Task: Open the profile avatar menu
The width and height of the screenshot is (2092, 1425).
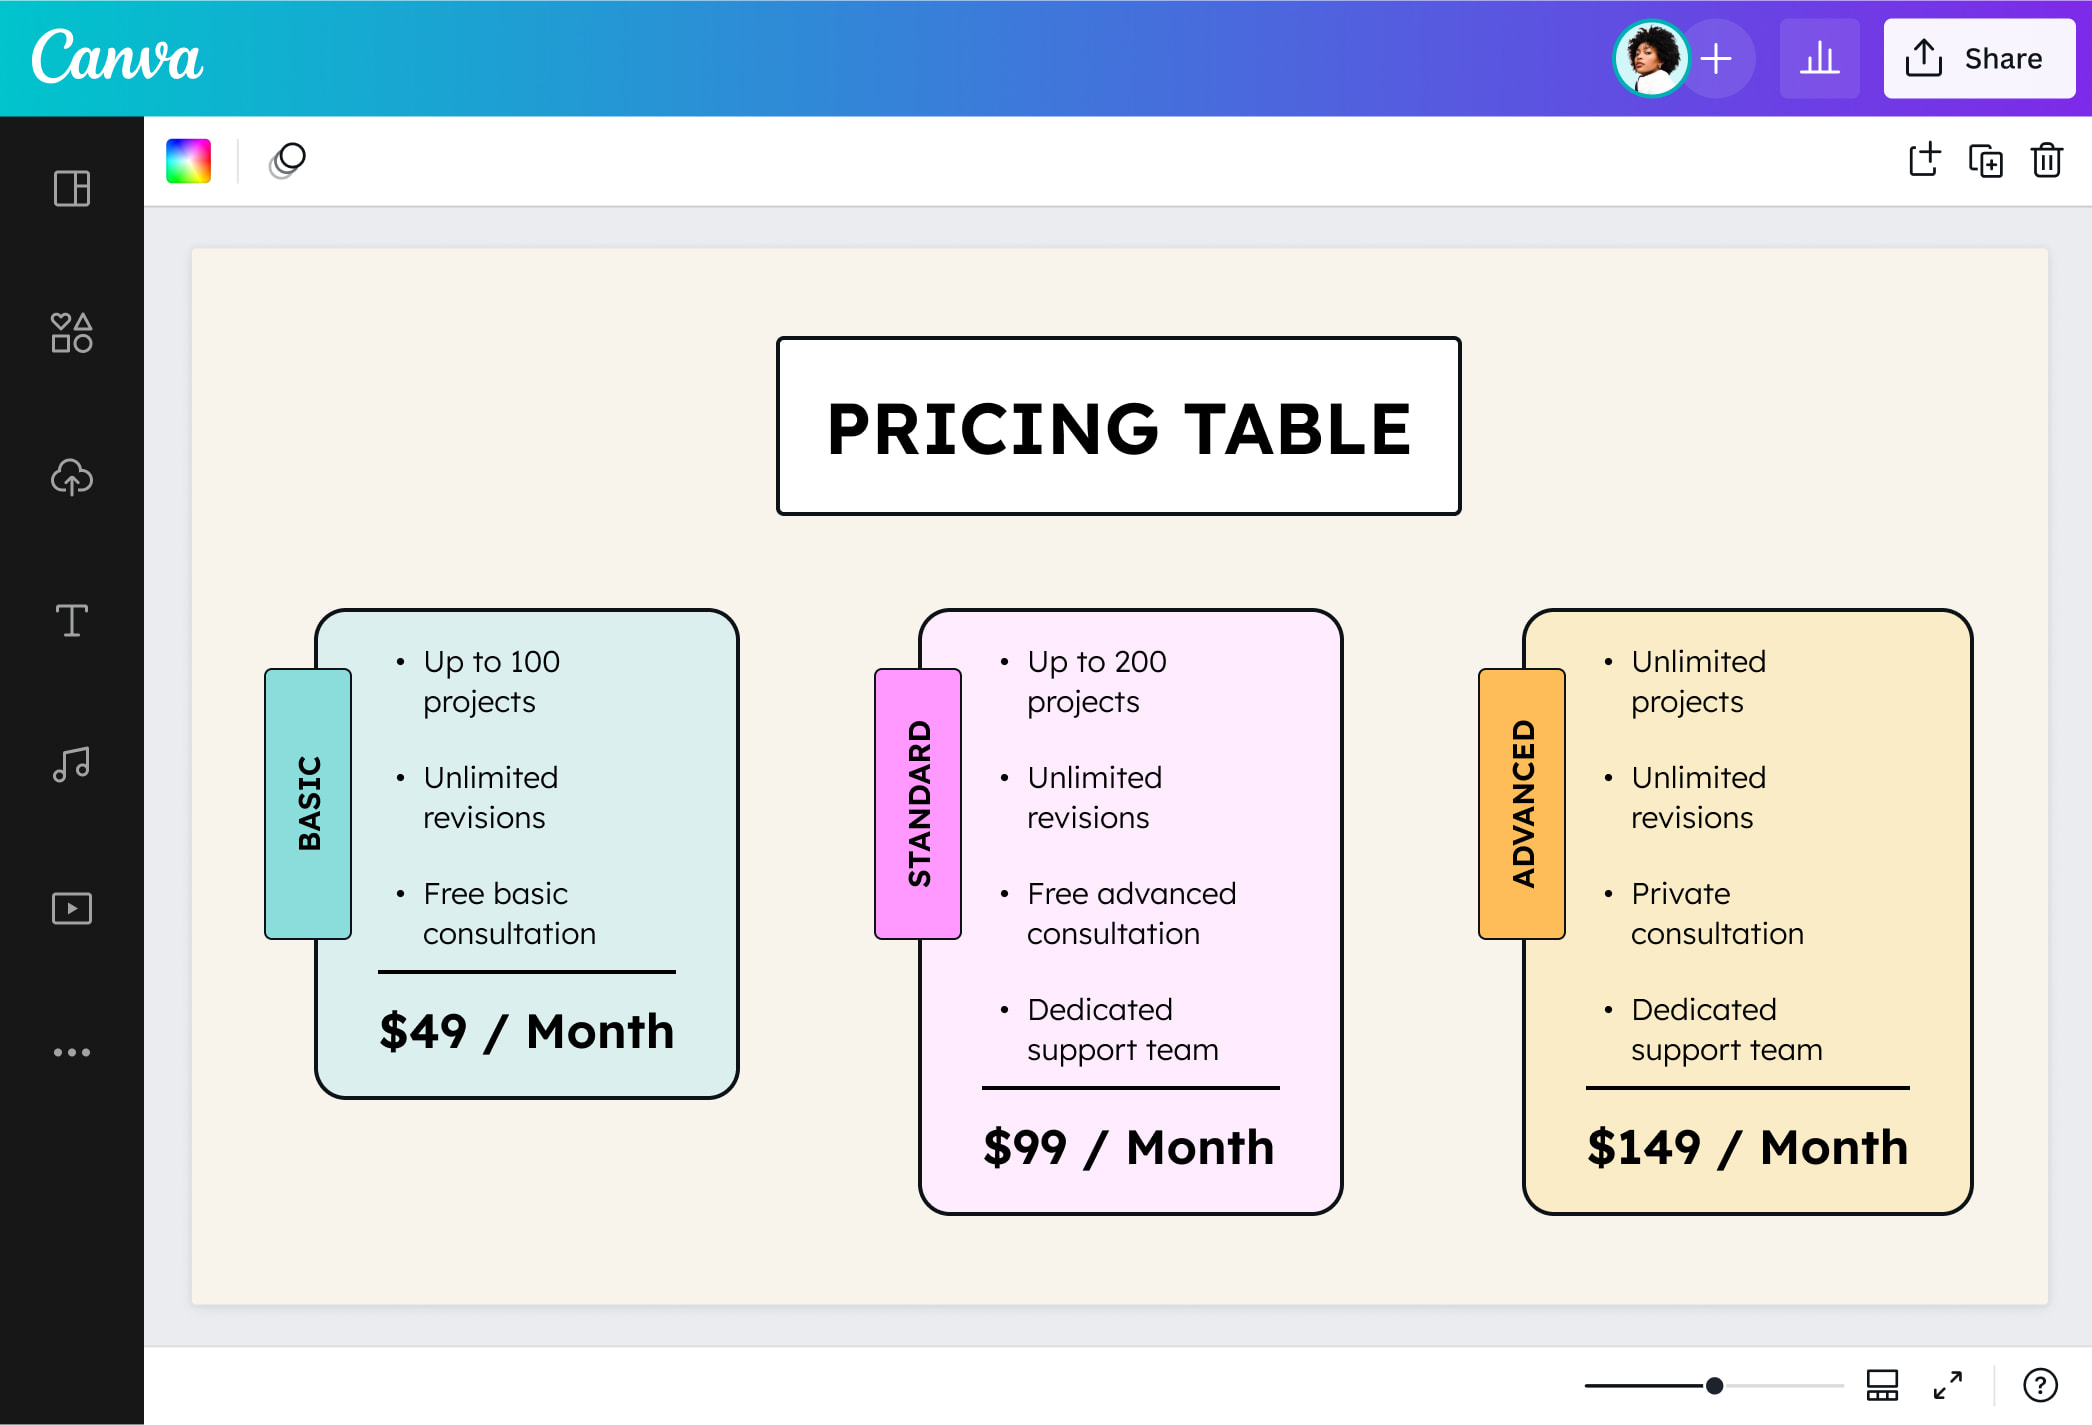Action: (x=1651, y=58)
